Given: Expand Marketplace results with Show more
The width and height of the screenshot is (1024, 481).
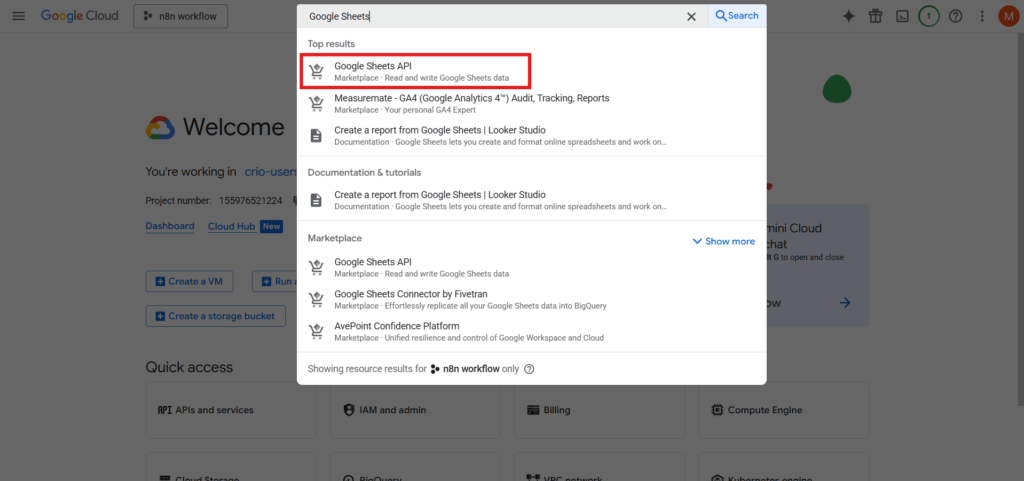Looking at the screenshot, I should [x=723, y=241].
